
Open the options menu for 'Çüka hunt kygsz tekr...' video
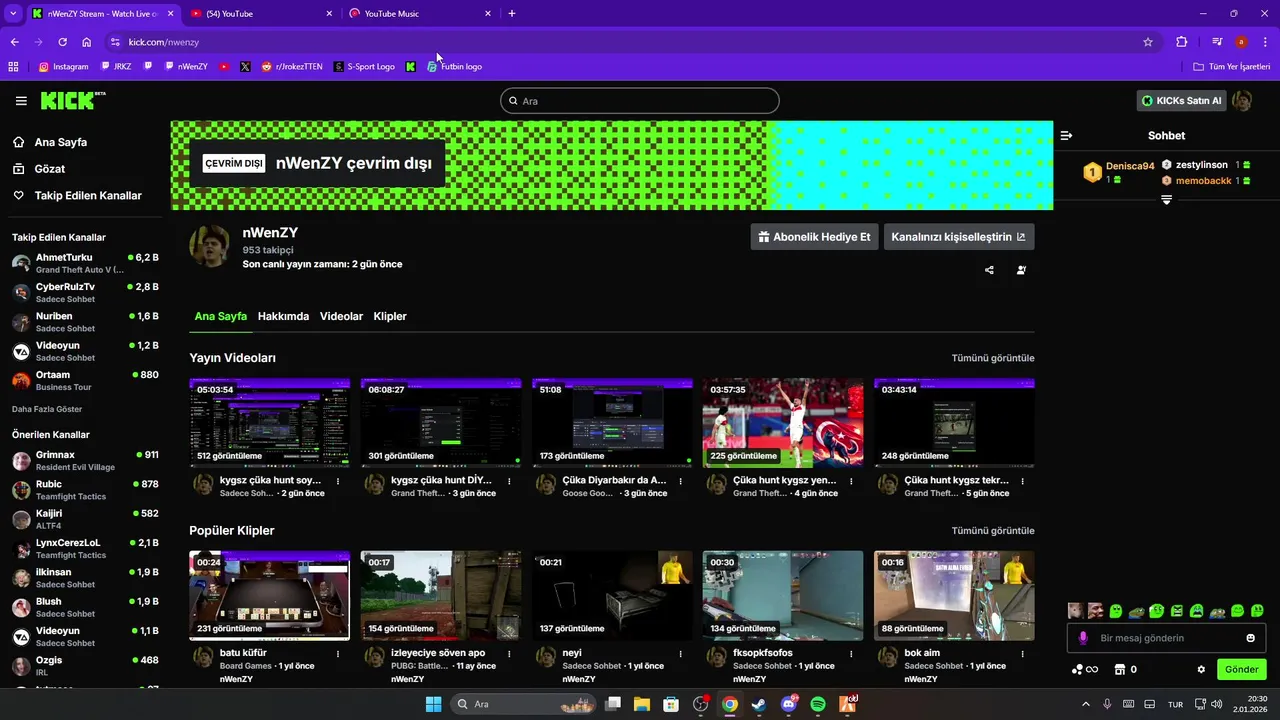1023,481
